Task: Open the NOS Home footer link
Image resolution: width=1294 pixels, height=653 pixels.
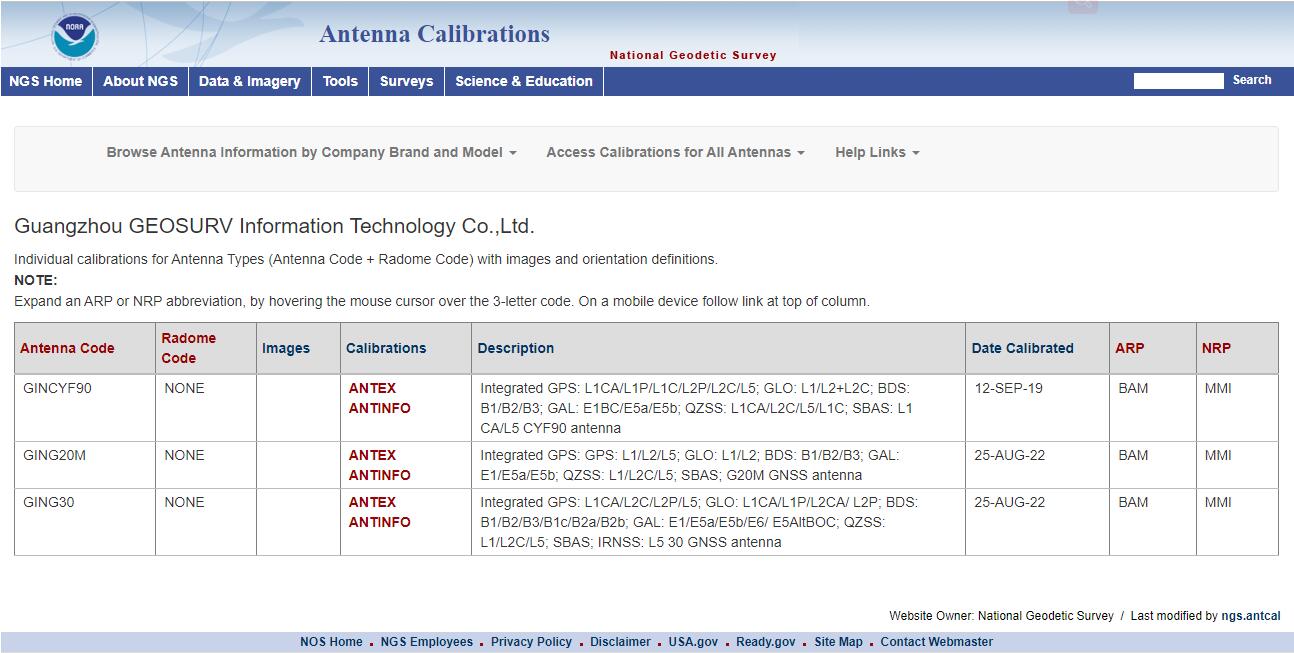Action: (331, 642)
